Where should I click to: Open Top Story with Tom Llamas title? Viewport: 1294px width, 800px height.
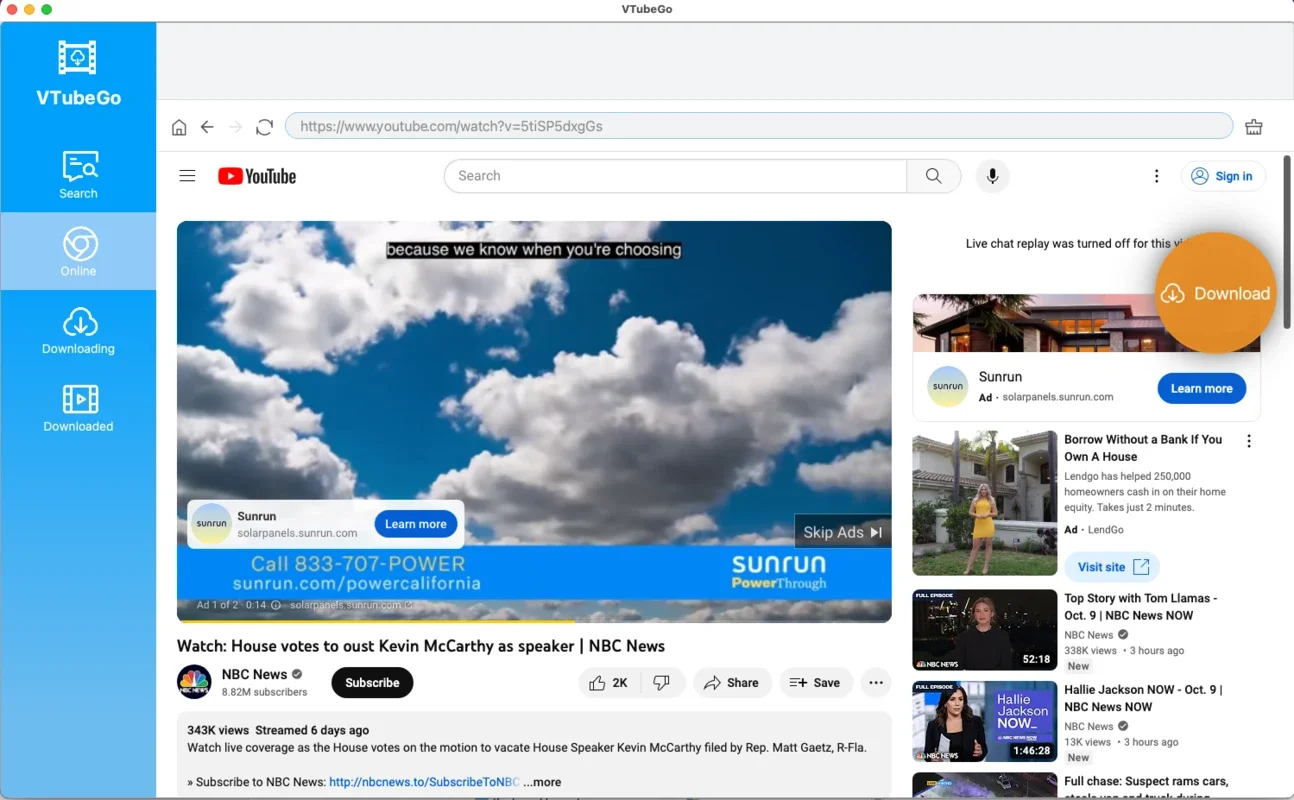[x=1141, y=607]
